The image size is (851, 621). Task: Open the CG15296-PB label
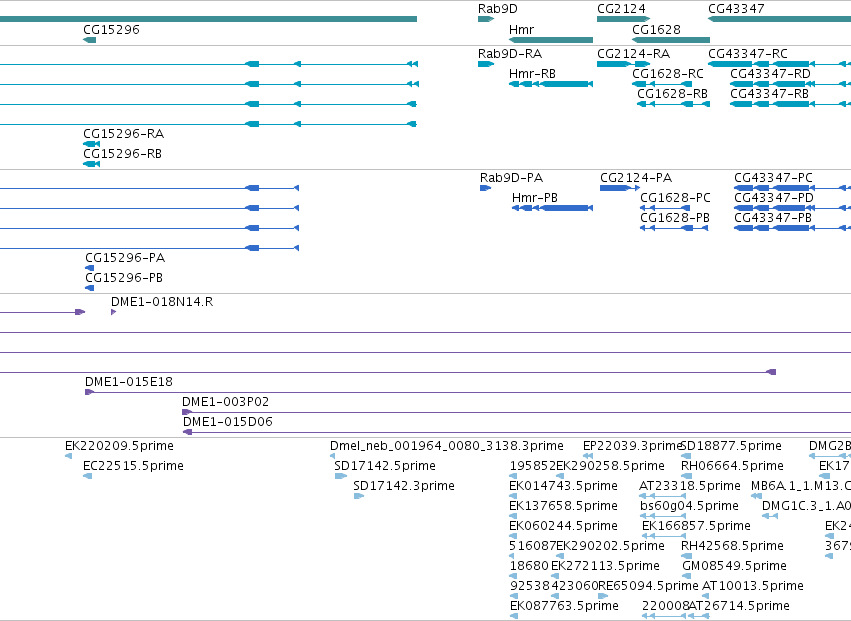click(124, 278)
